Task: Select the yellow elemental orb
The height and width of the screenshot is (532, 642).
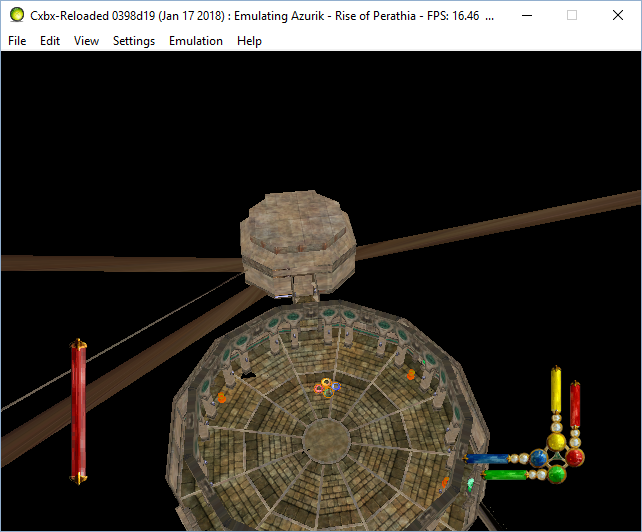Action: tap(556, 441)
